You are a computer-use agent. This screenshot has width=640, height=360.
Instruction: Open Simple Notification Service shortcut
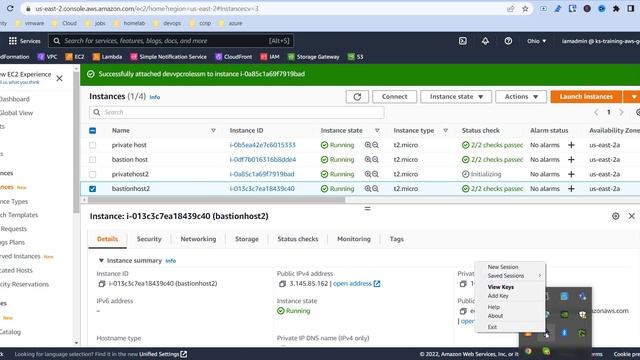pyautogui.click(x=169, y=57)
